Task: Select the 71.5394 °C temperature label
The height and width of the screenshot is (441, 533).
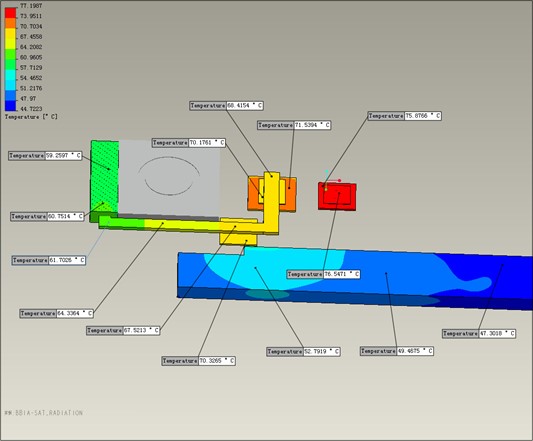Action: pyautogui.click(x=294, y=125)
